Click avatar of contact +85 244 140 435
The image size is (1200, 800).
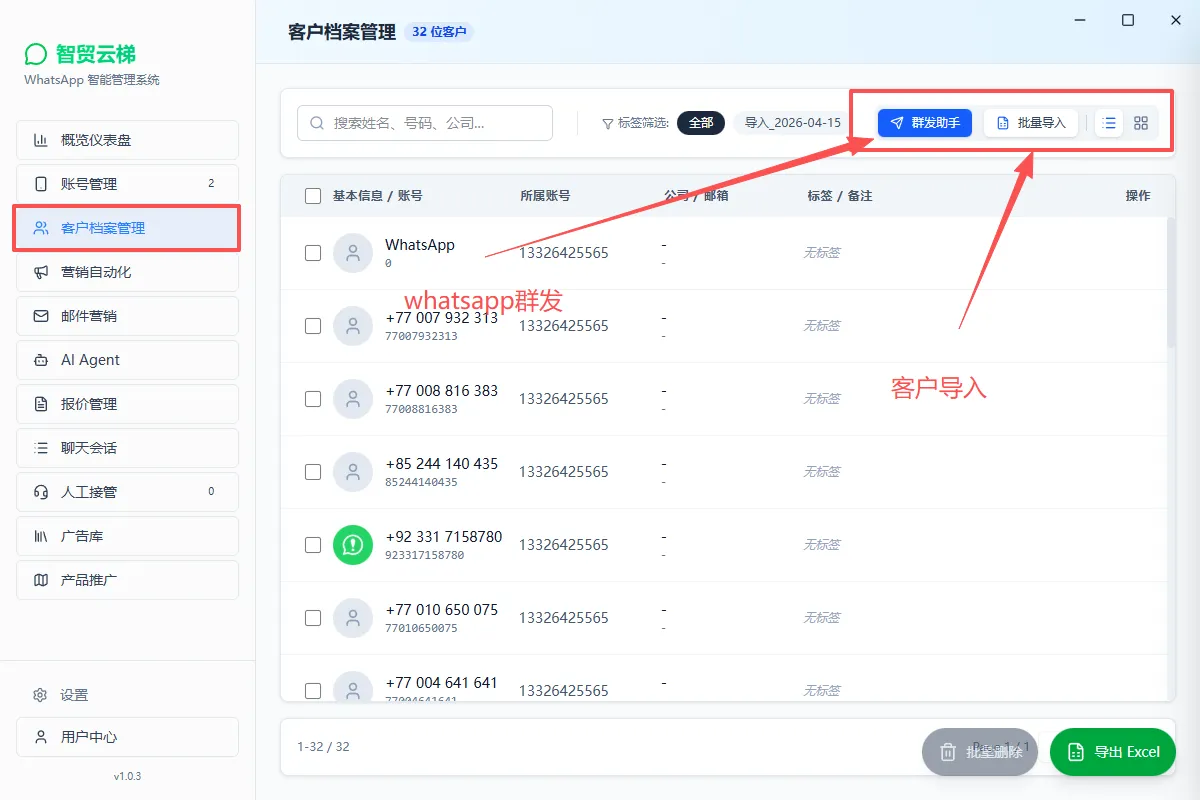[353, 472]
